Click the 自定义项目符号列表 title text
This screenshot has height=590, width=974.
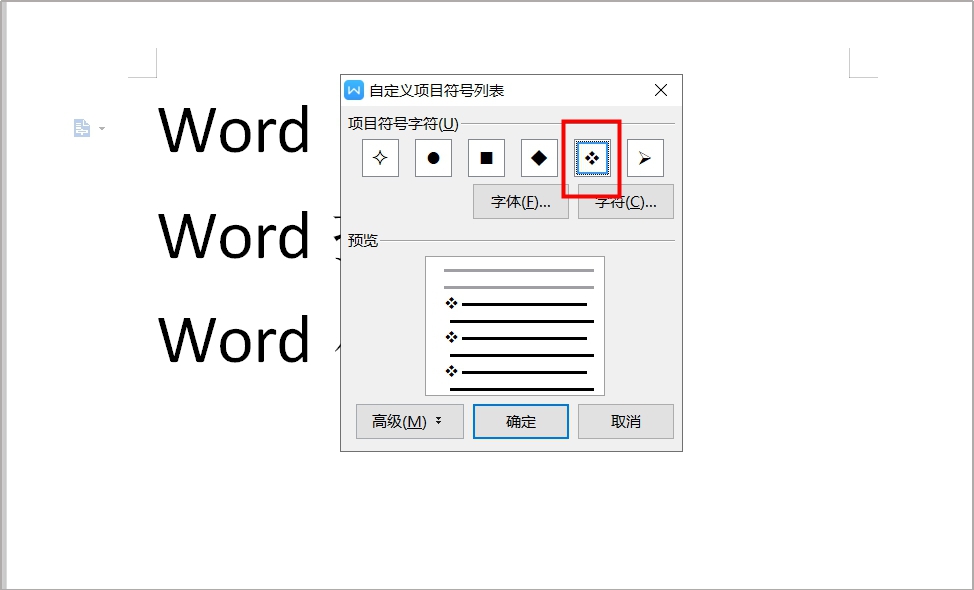click(x=436, y=91)
